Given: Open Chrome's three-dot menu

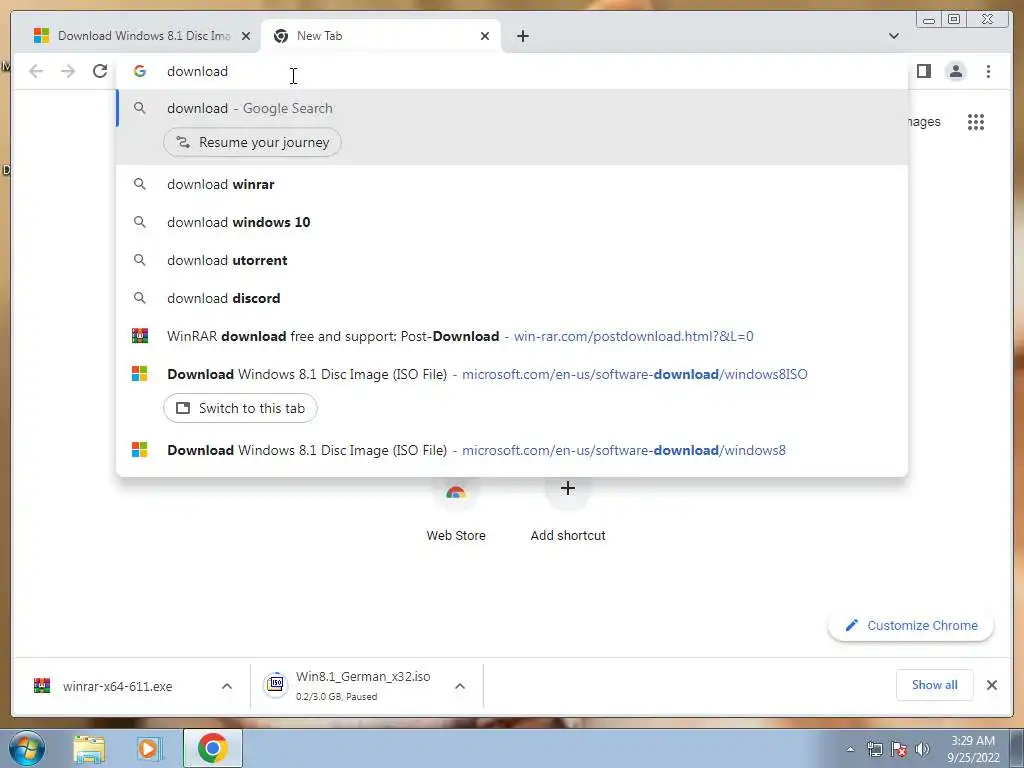Looking at the screenshot, I should coord(988,71).
